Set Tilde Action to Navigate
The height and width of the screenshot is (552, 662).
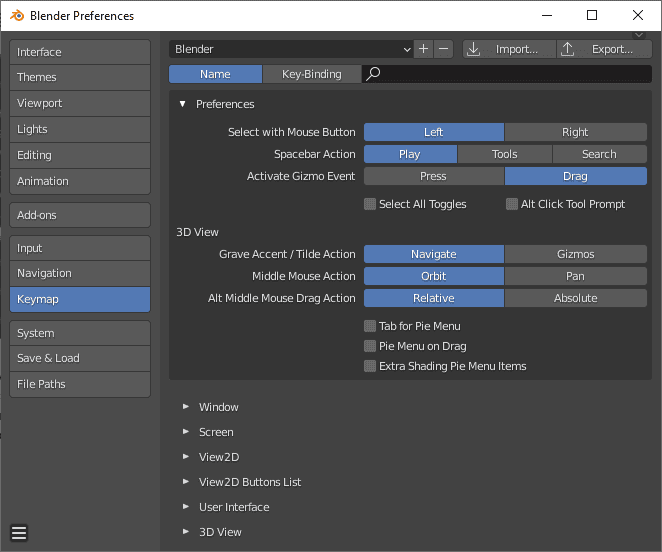click(x=434, y=254)
